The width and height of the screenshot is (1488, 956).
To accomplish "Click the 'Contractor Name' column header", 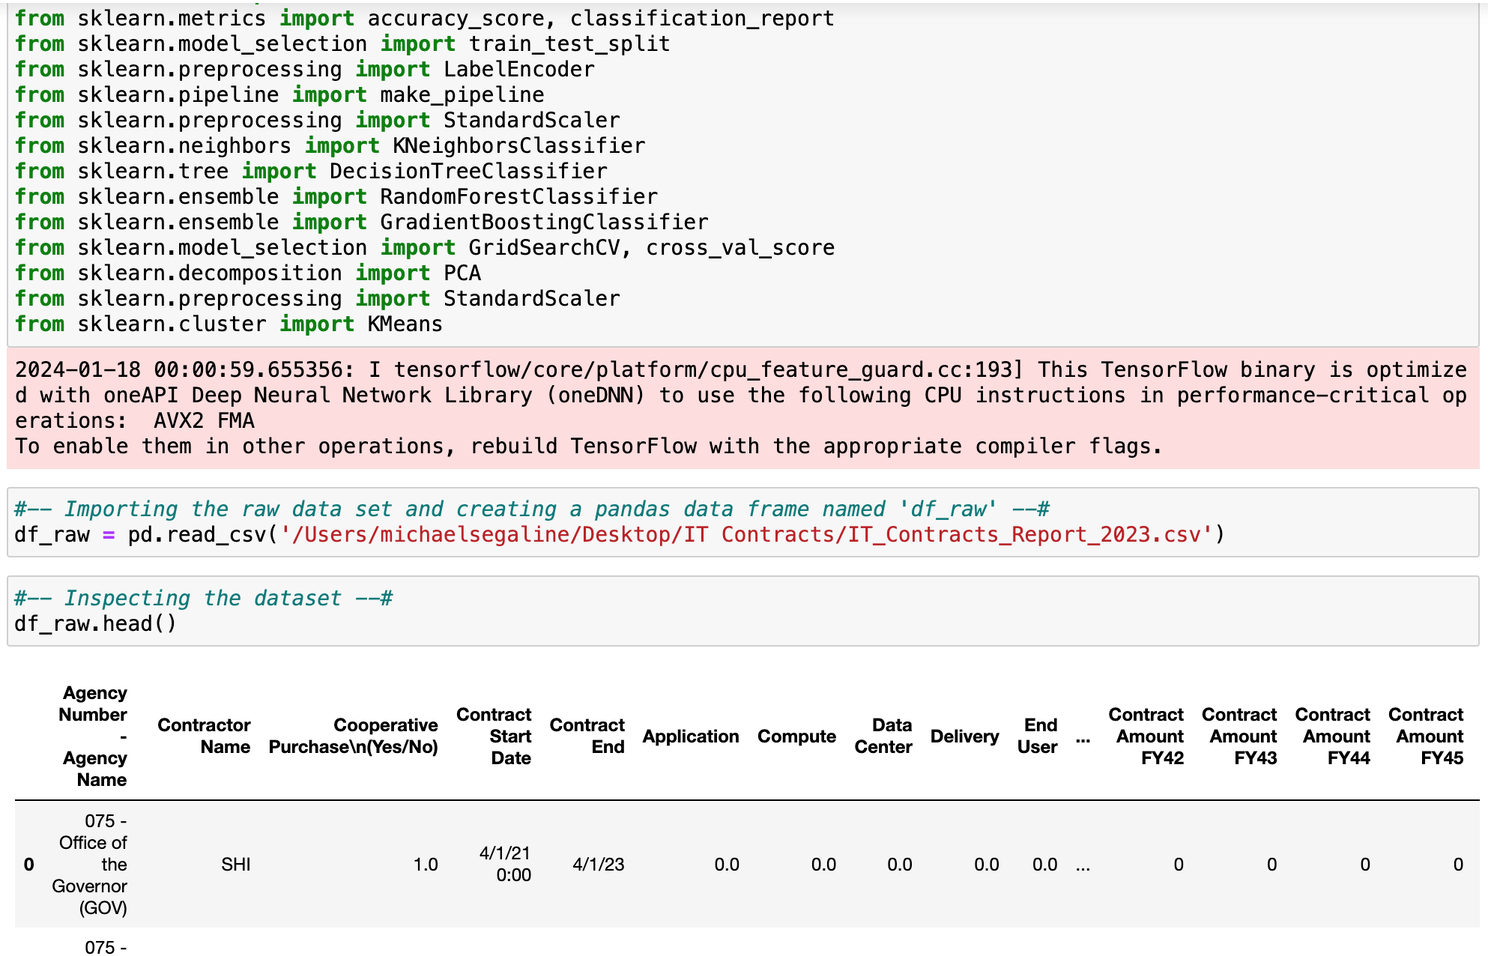I will (203, 736).
